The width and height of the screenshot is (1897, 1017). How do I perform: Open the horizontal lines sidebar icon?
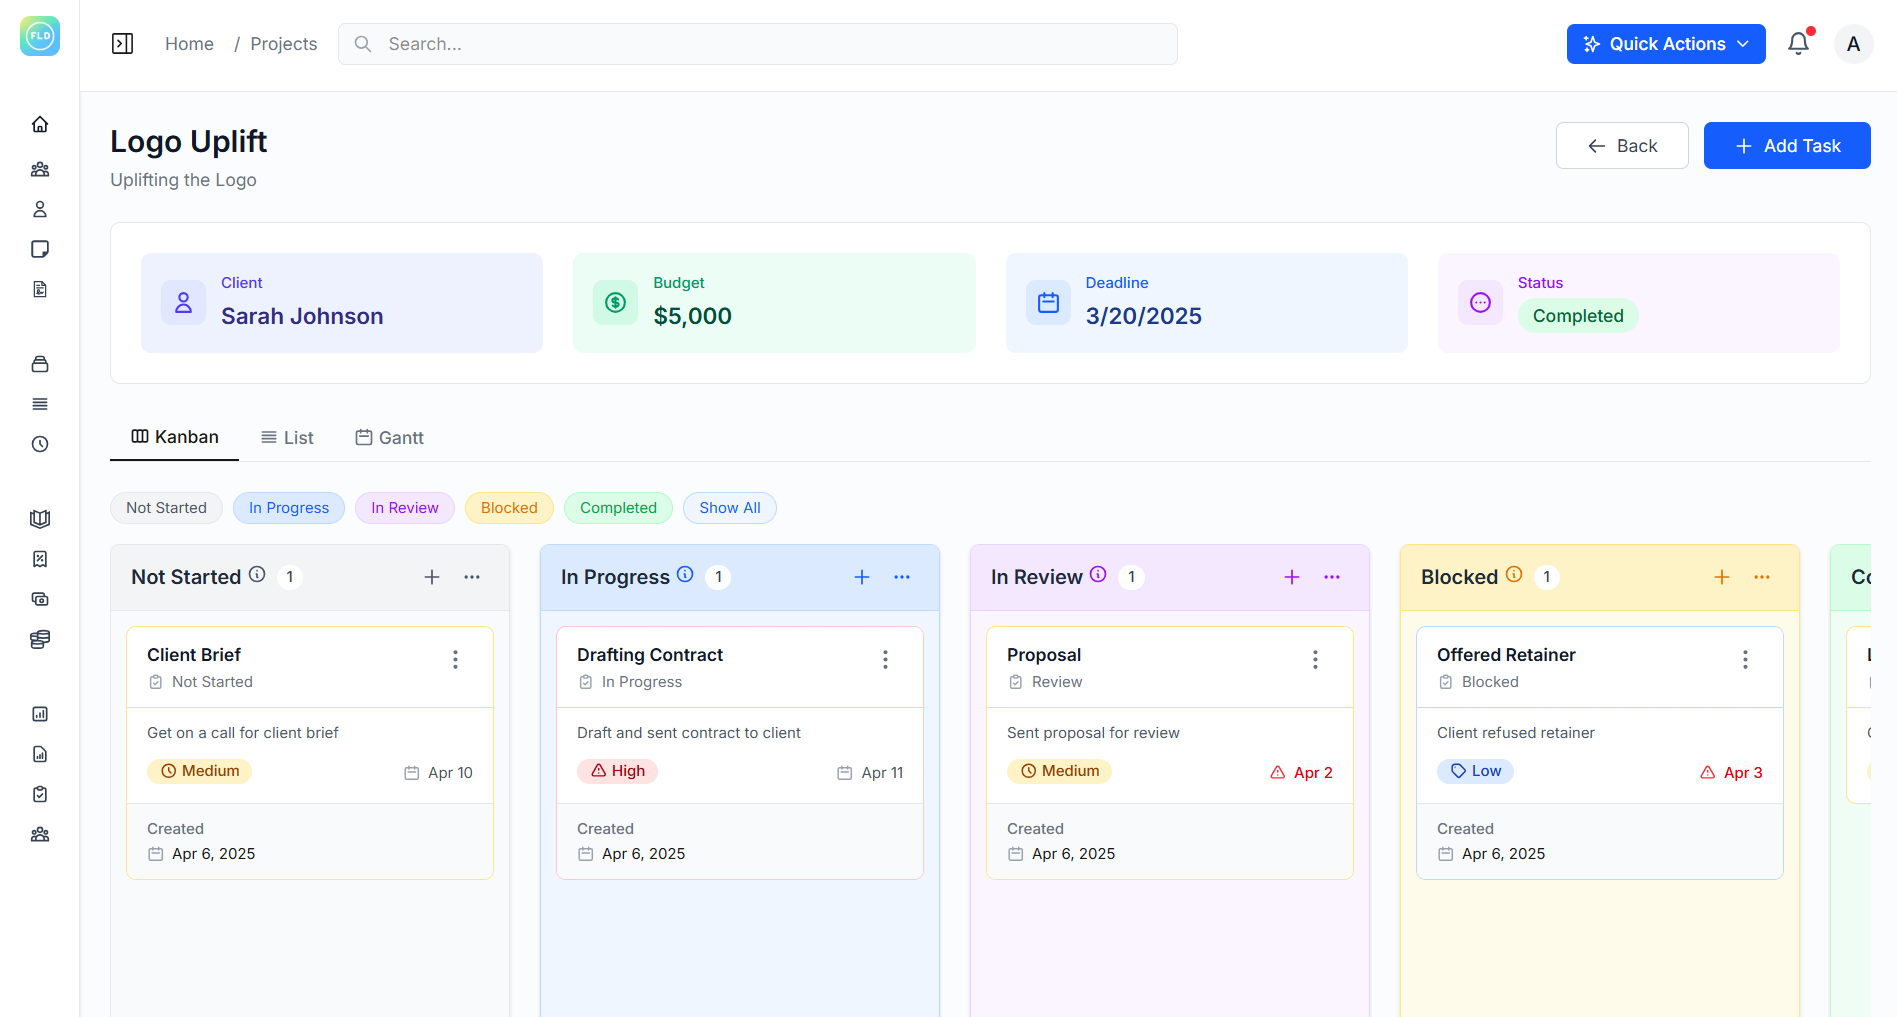pyautogui.click(x=40, y=404)
